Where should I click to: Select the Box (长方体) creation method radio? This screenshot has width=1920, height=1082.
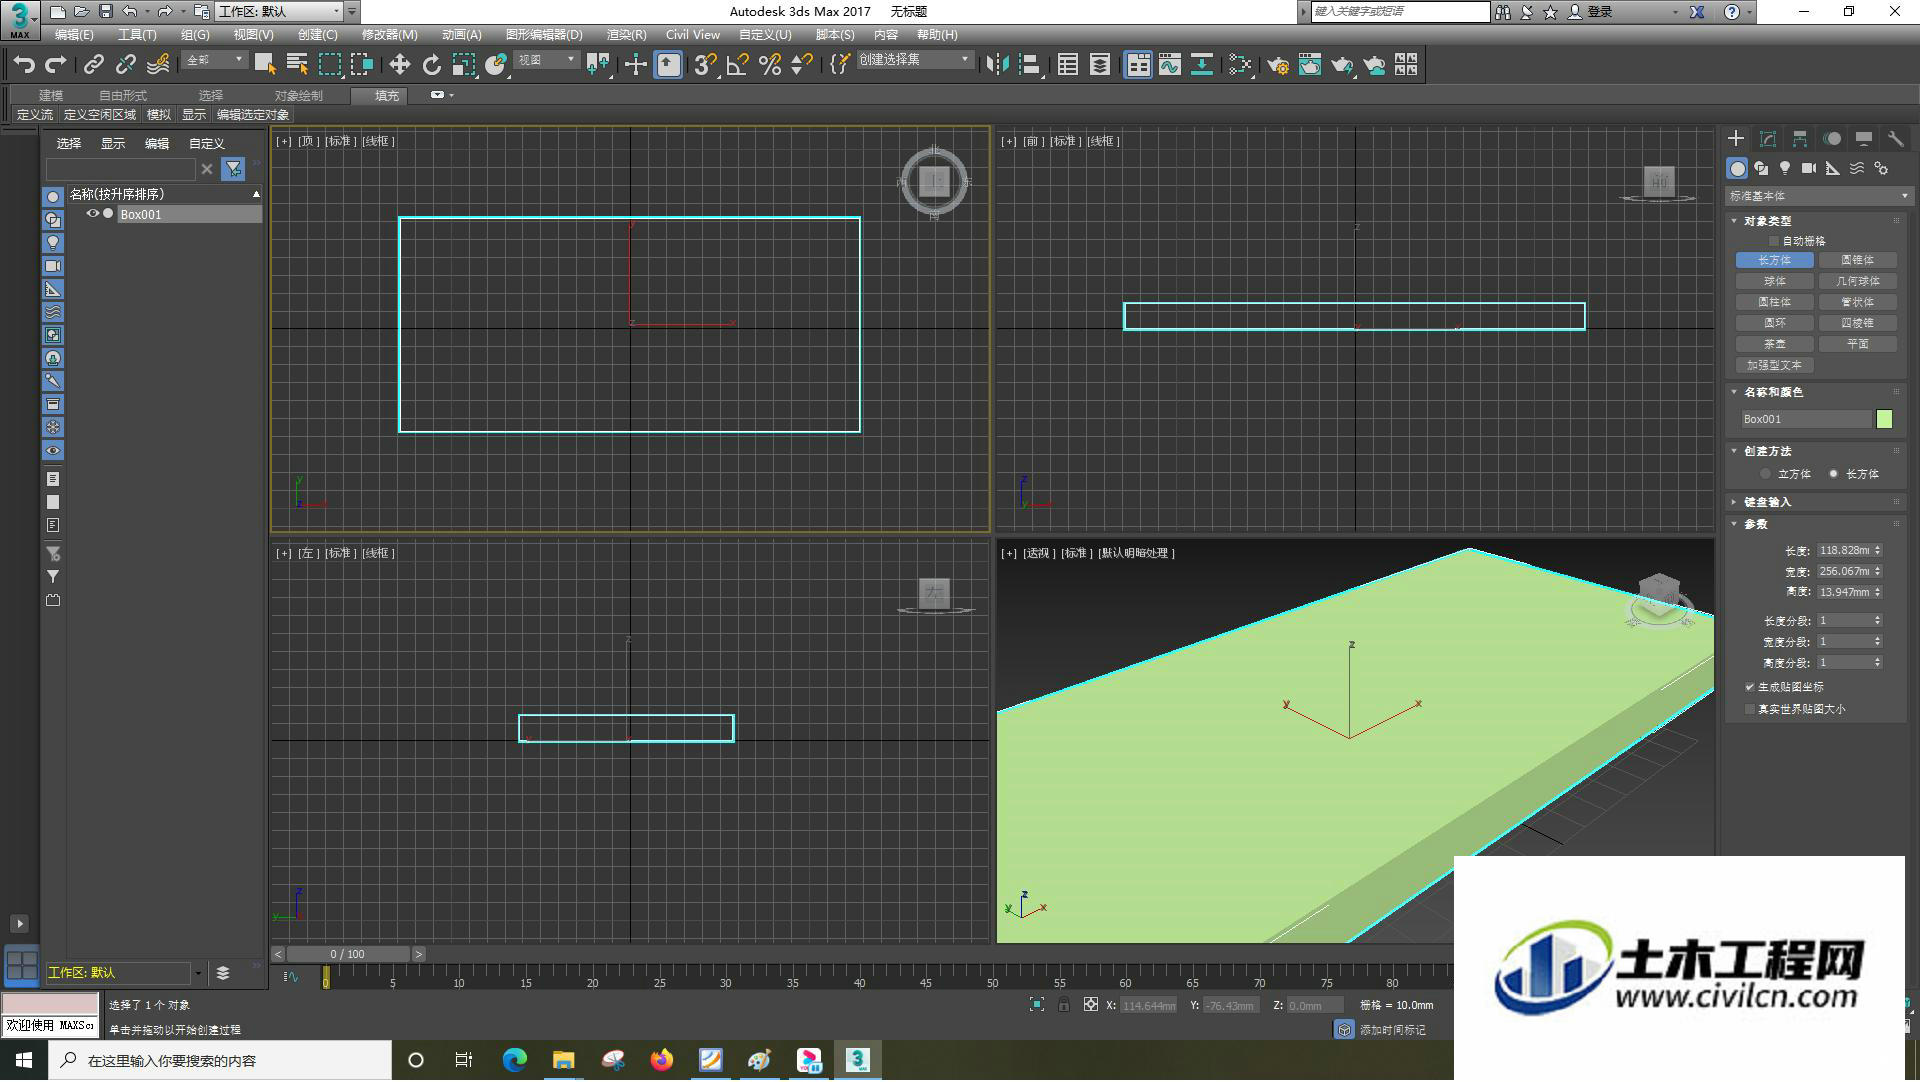pos(1833,474)
